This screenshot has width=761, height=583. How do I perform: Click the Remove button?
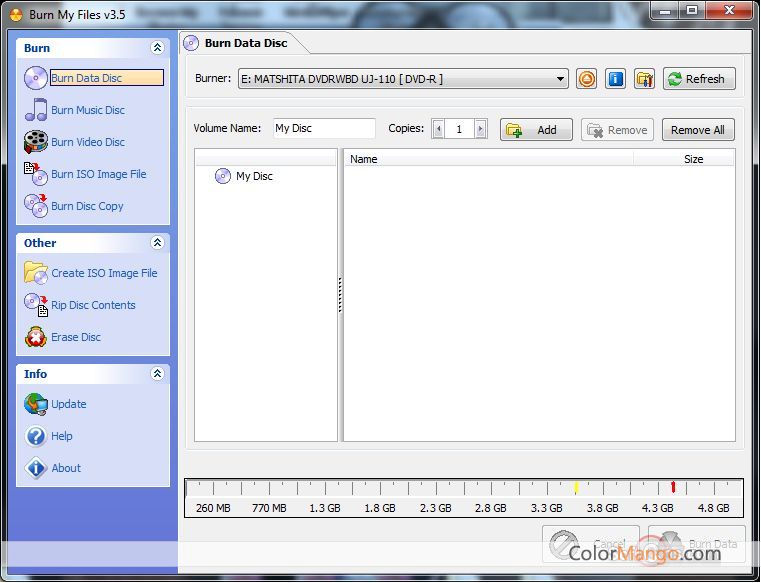pos(617,130)
